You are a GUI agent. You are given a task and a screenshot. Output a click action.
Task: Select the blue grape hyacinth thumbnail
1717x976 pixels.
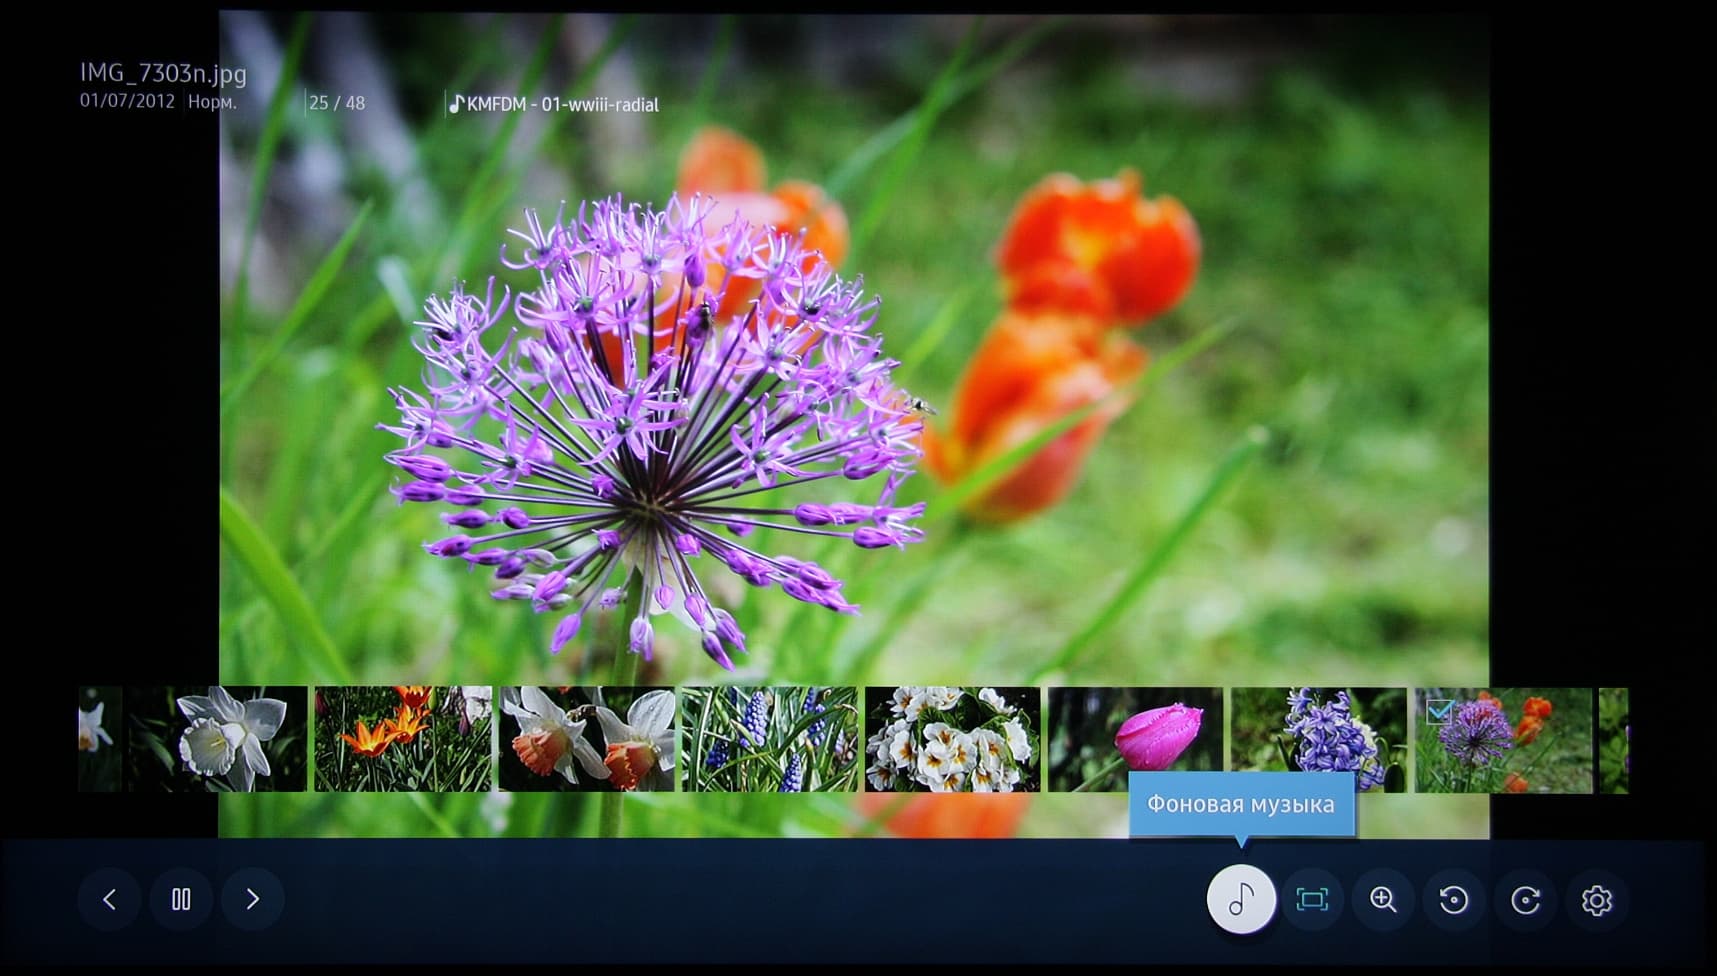(769, 739)
